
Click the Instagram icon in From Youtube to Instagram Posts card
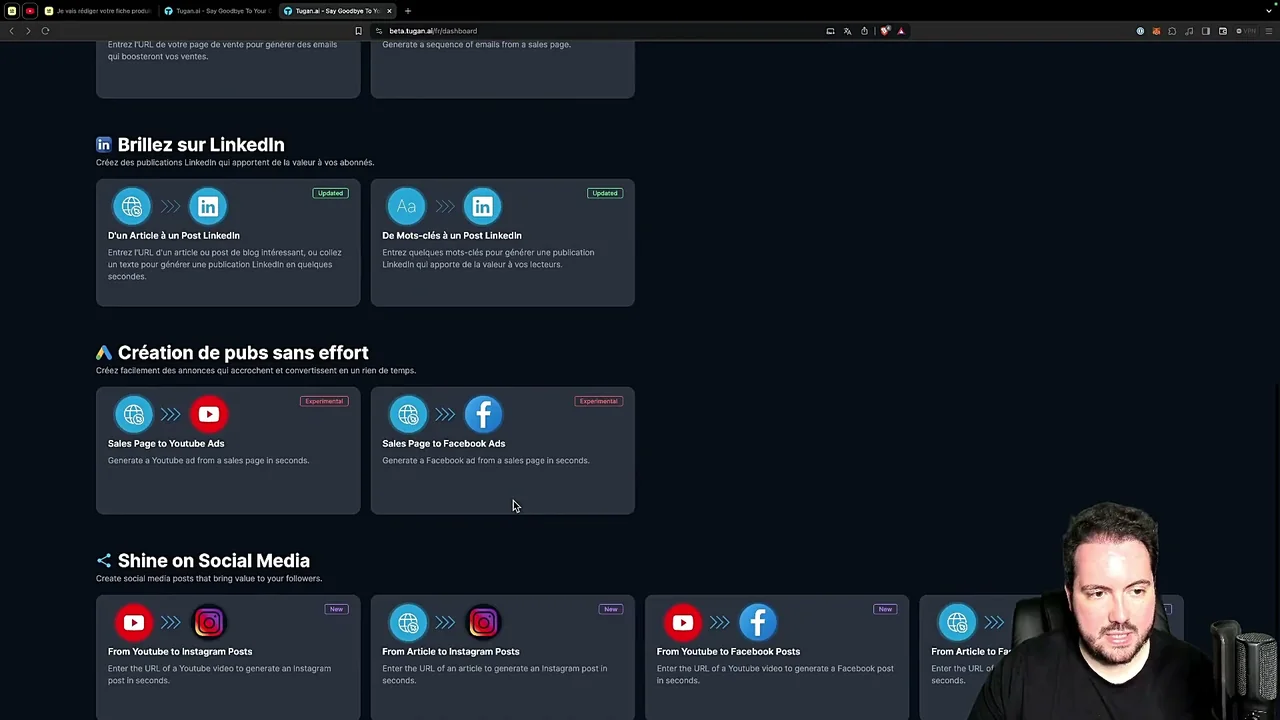tap(209, 622)
